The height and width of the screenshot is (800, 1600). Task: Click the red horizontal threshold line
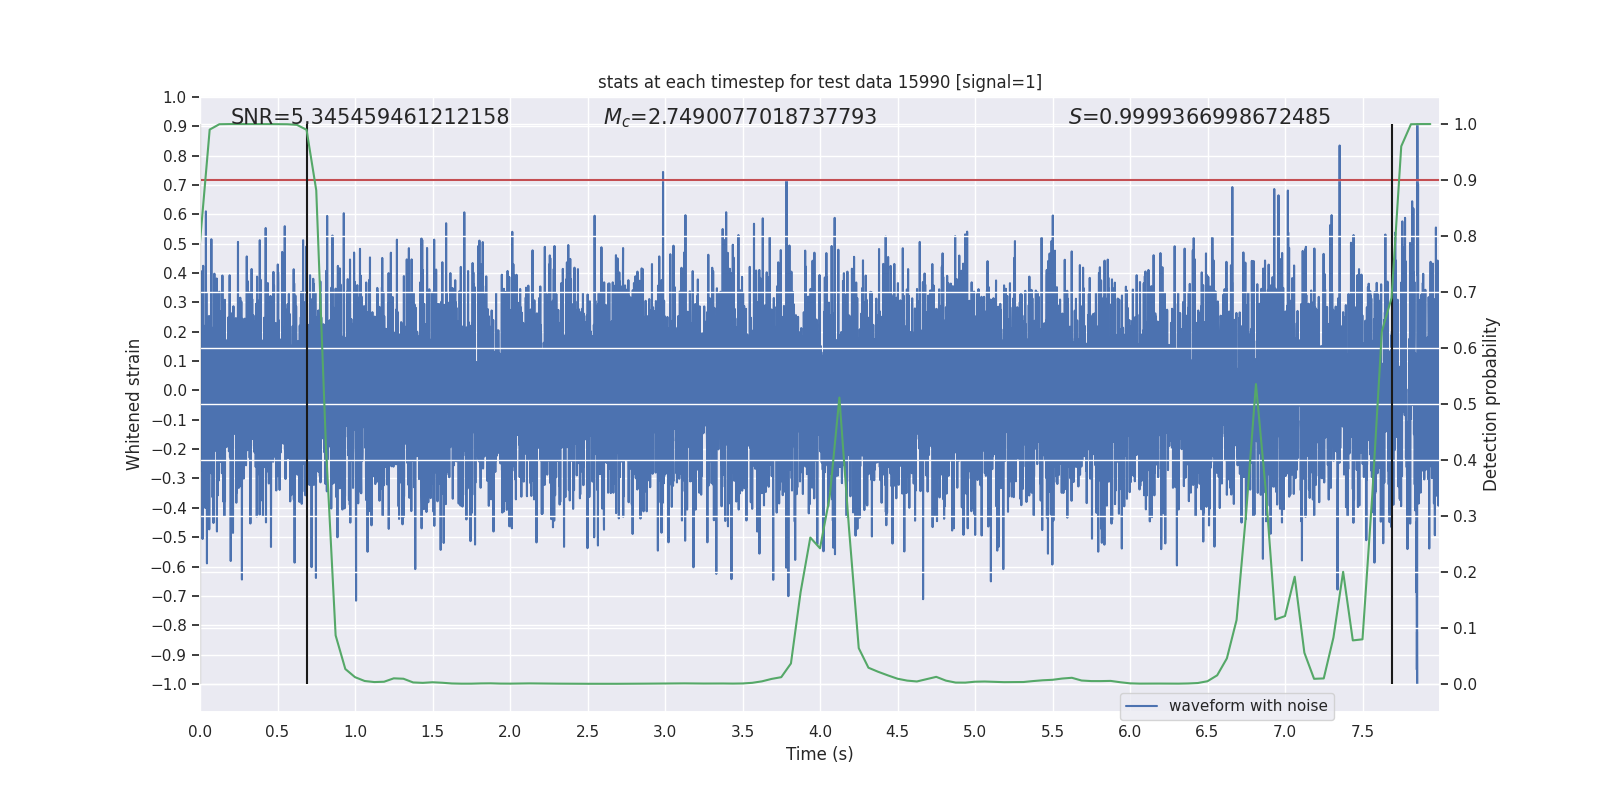pyautogui.click(x=820, y=180)
